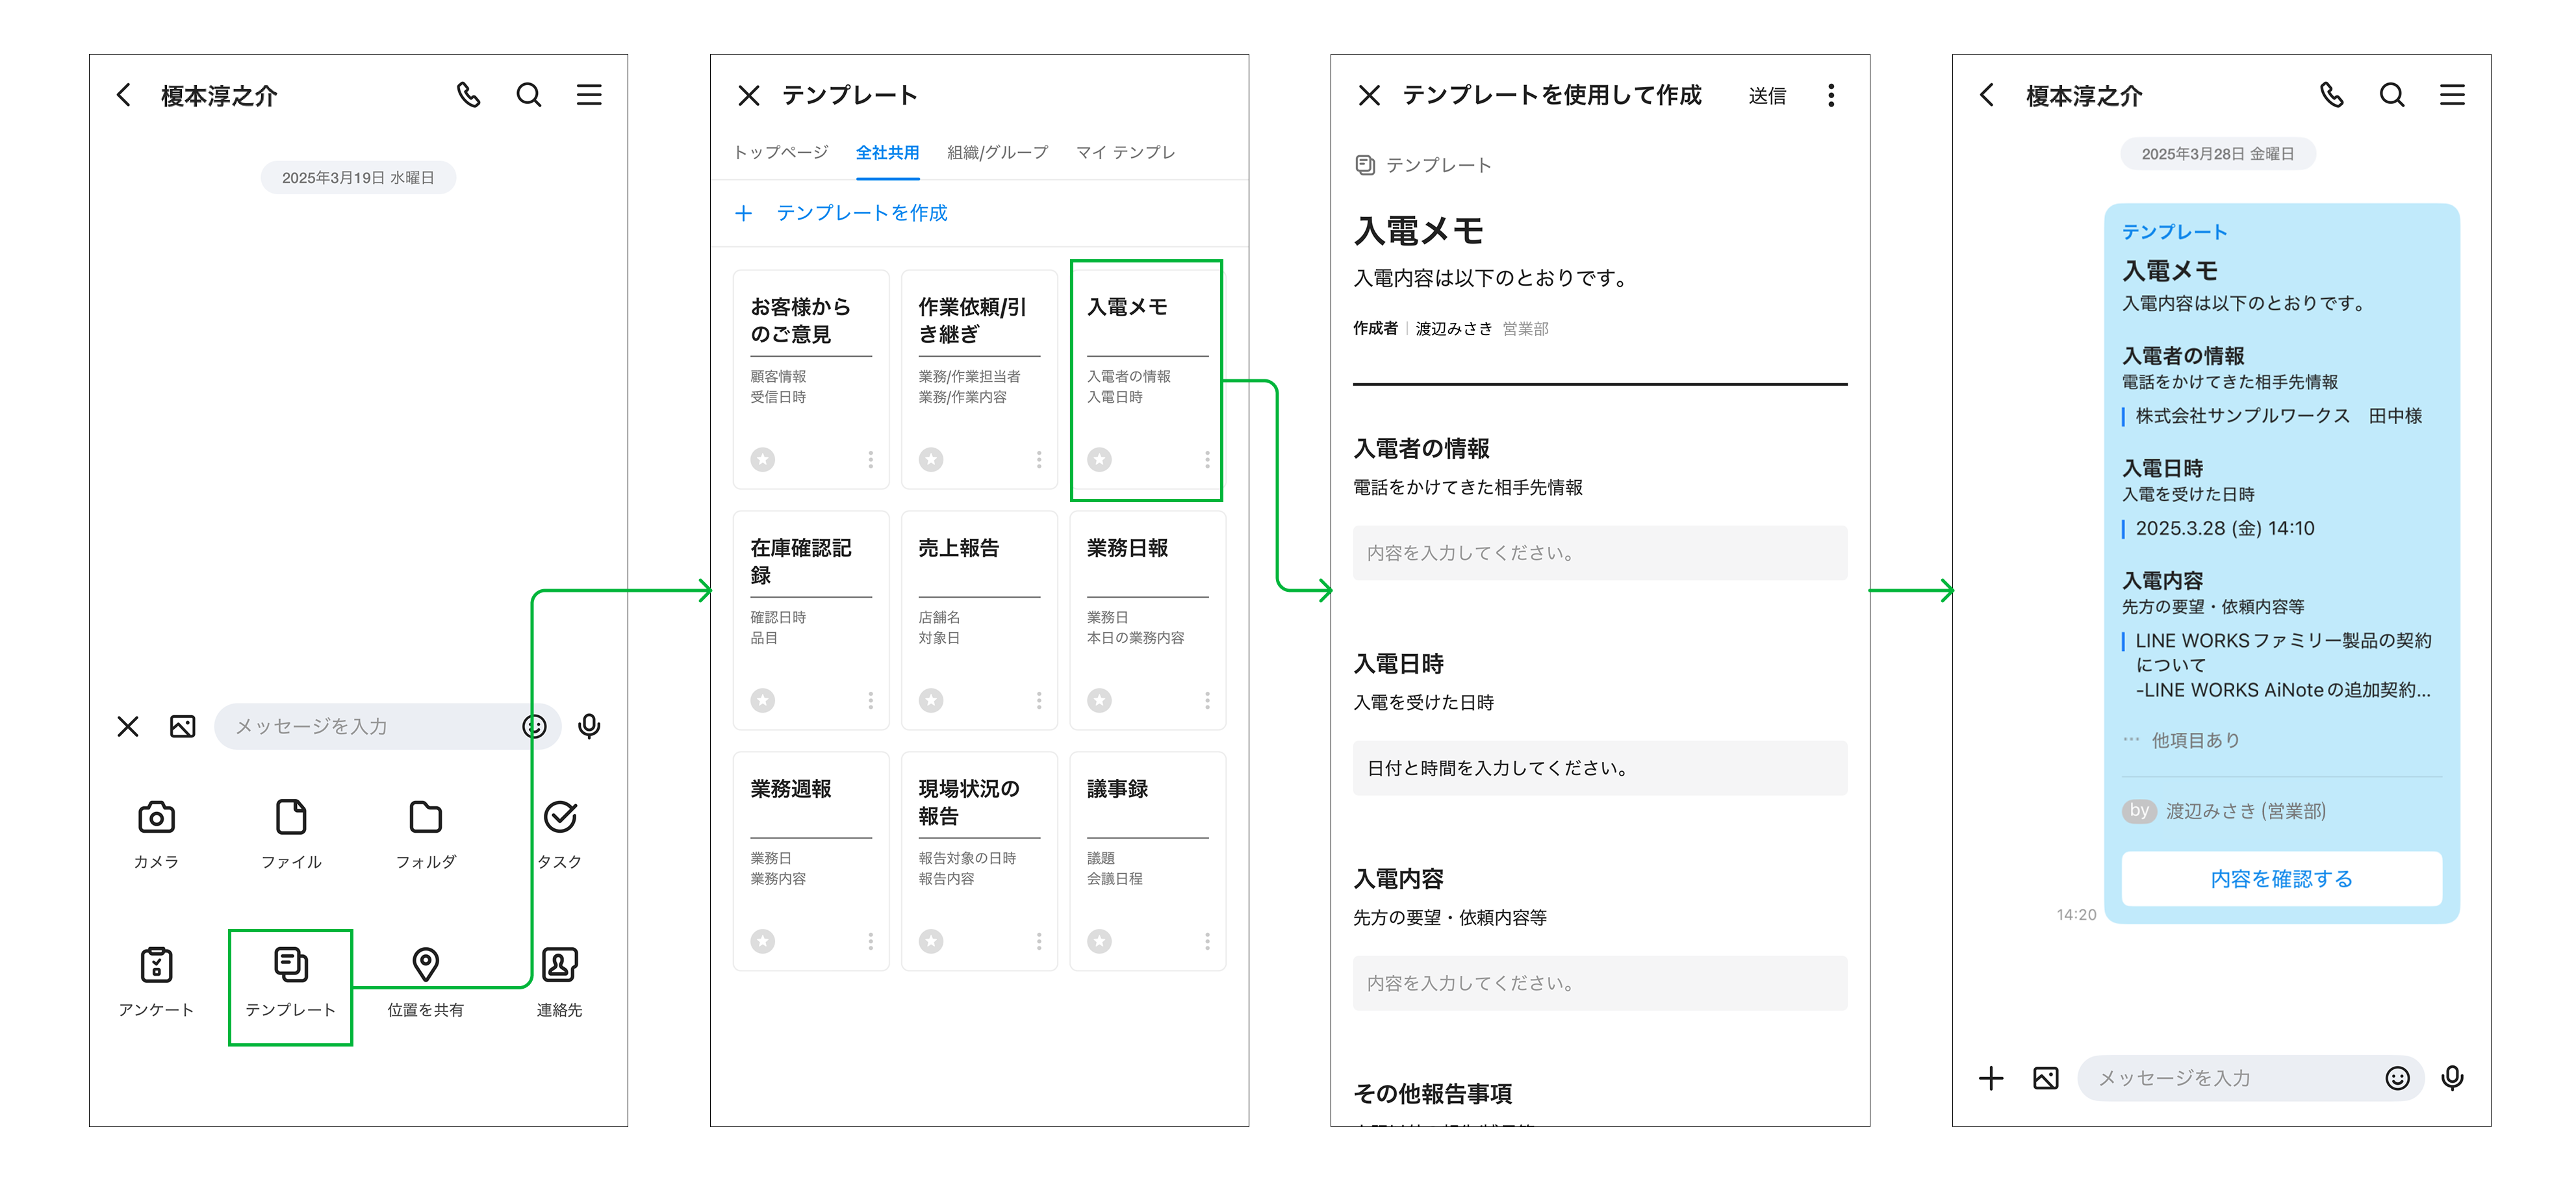
Task: Open more options on お客様からのご意見 card
Action: [x=870, y=459]
